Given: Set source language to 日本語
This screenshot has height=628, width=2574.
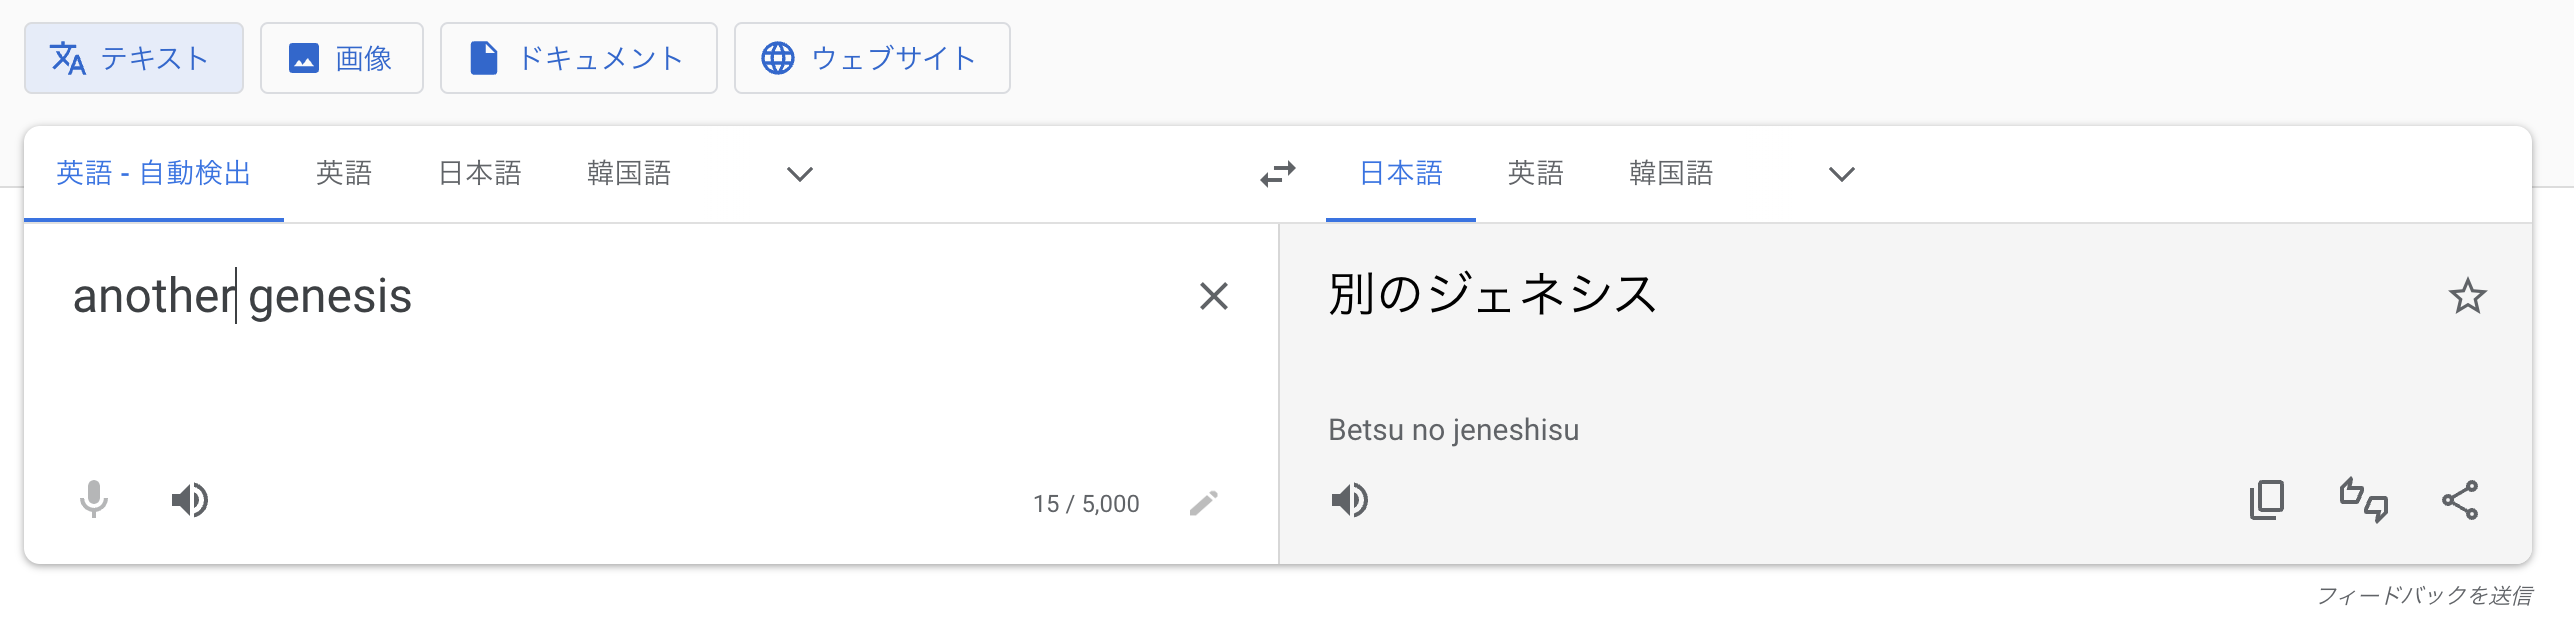Looking at the screenshot, I should [x=480, y=173].
